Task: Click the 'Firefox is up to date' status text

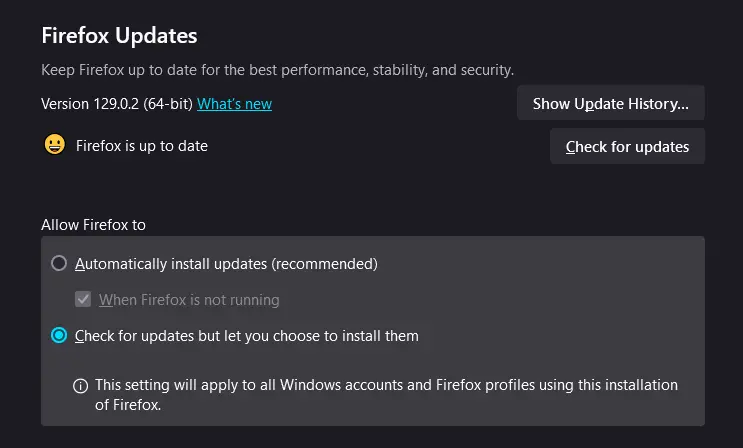Action: (x=142, y=146)
